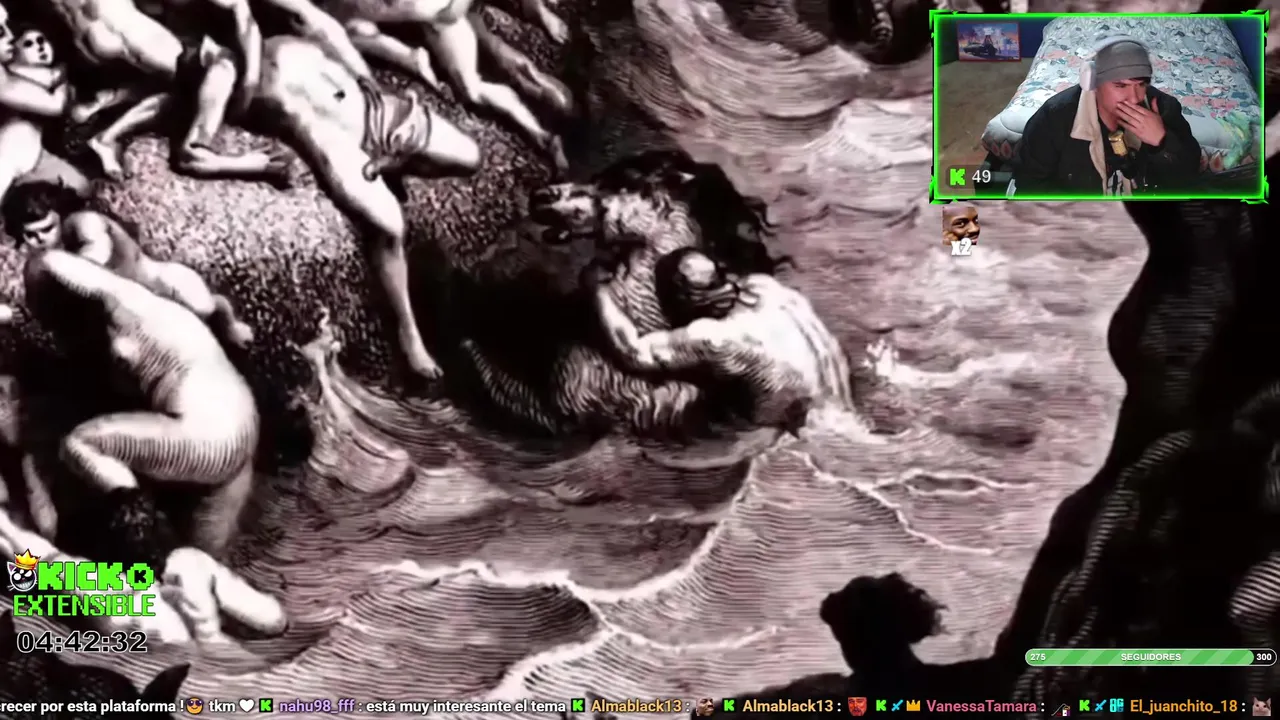Viewport: 1280px width, 720px height.
Task: Click the nahu98_fff username in chat ticker
Action: pos(317,706)
